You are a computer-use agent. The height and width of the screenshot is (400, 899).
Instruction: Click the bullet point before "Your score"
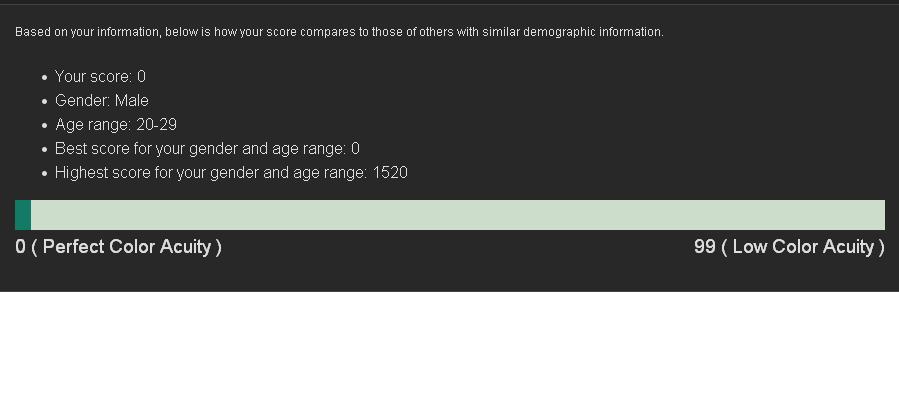(44, 77)
